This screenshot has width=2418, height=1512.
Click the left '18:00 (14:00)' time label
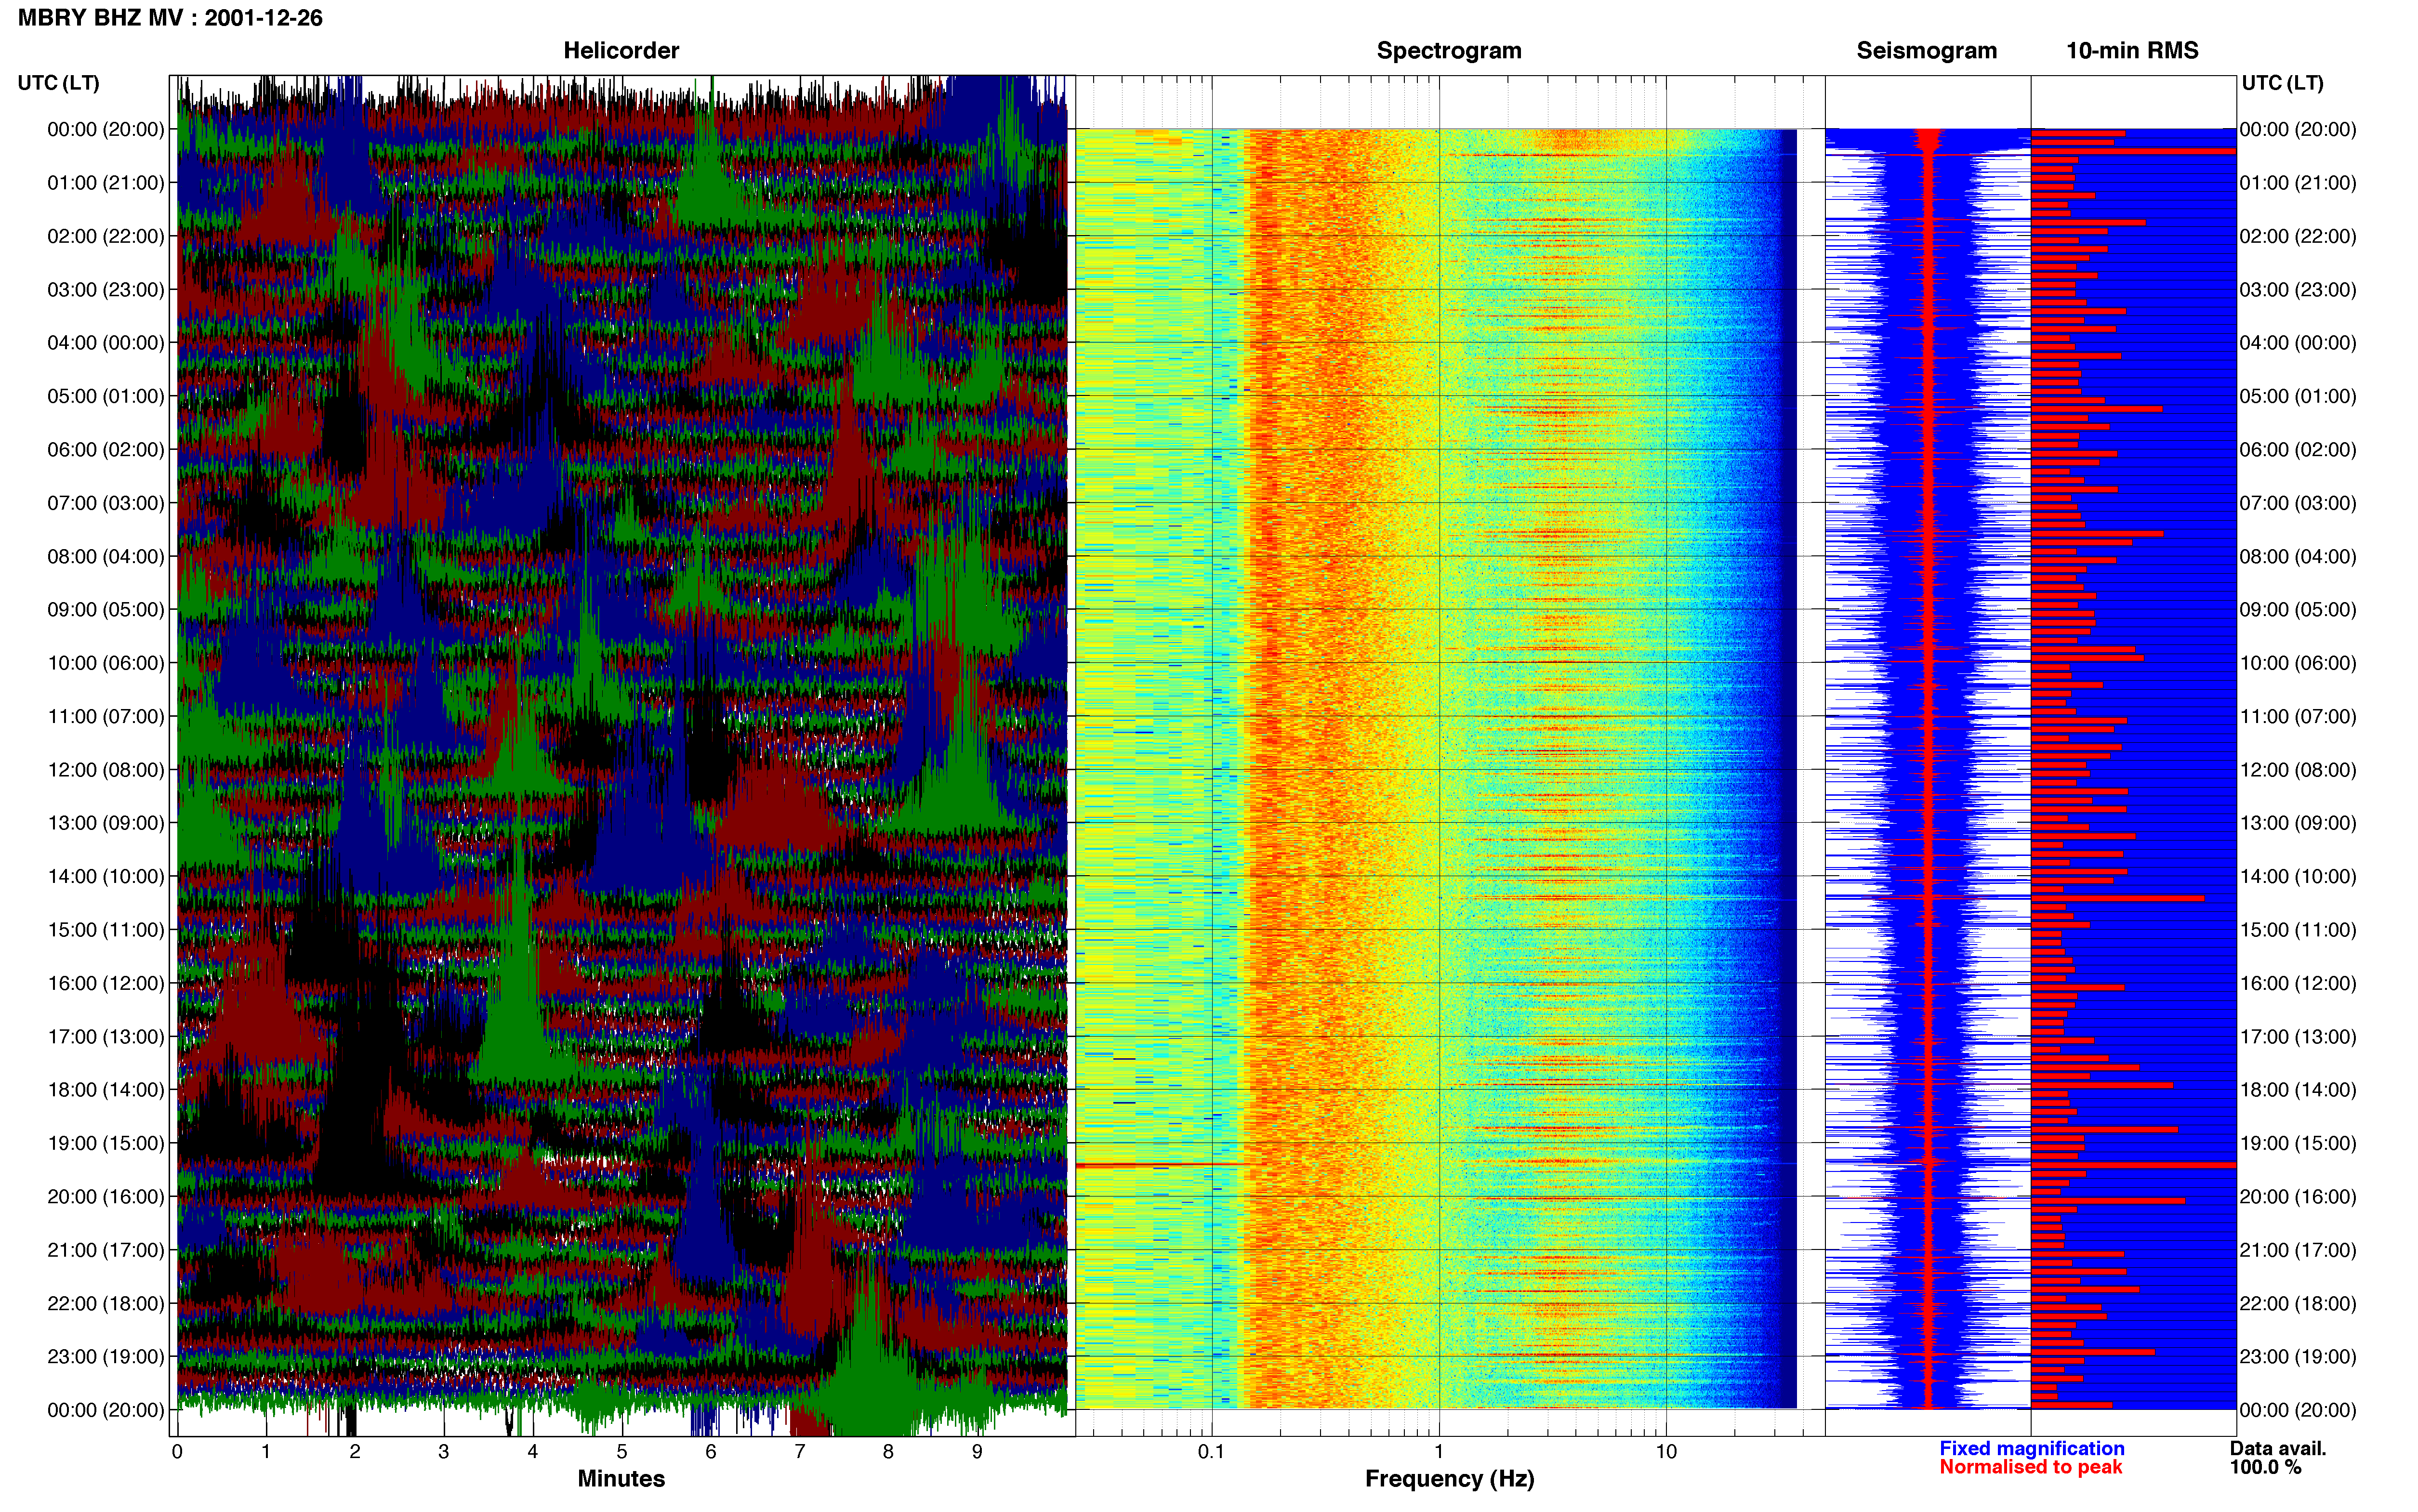105,1090
